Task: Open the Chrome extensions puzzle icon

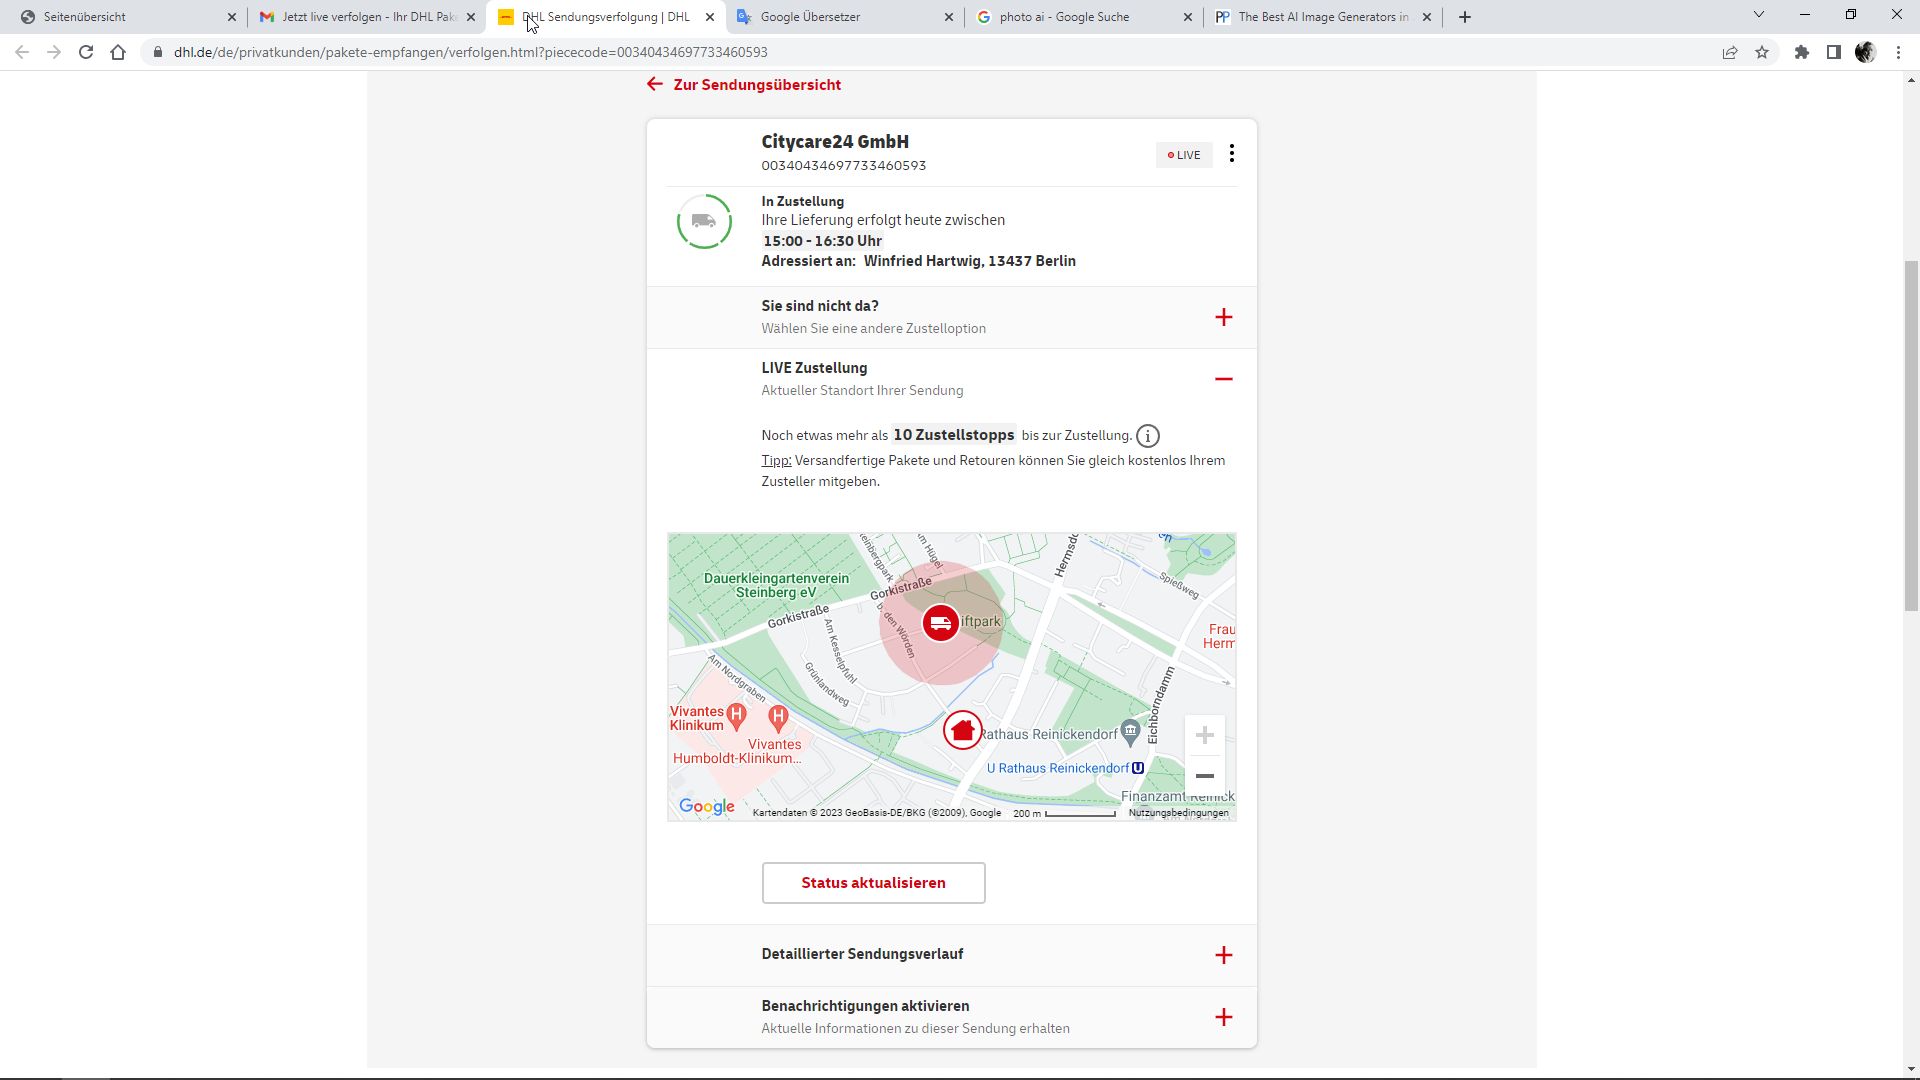Action: point(1802,52)
